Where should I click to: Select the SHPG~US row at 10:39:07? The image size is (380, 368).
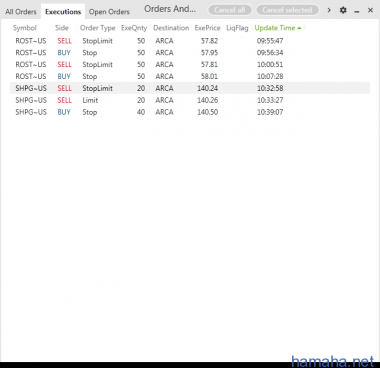(190, 112)
